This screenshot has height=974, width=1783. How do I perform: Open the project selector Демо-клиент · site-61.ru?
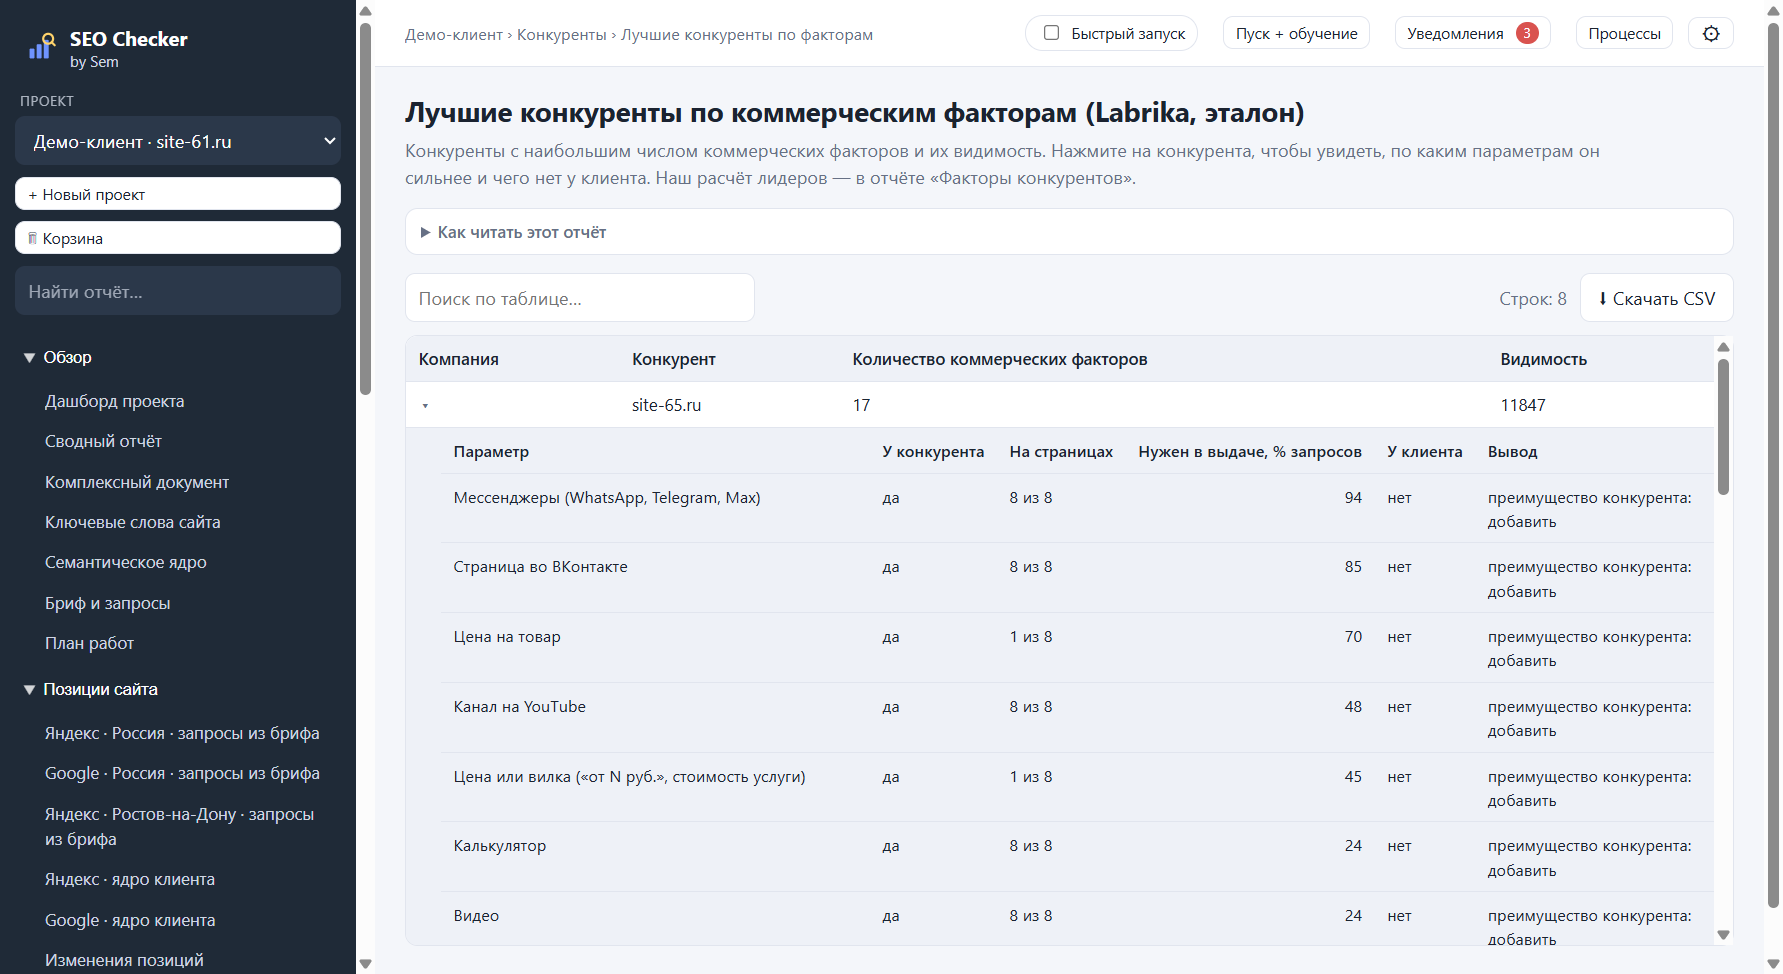tap(178, 141)
